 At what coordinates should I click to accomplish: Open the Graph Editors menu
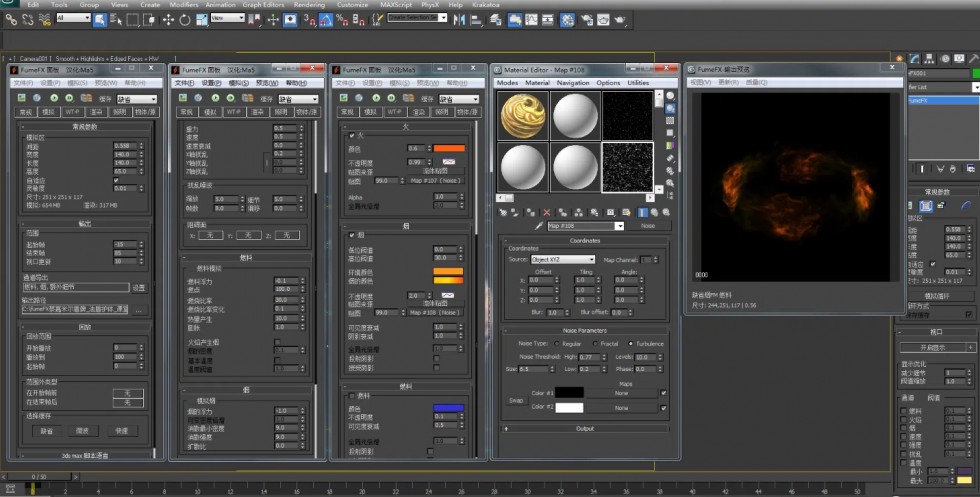point(263,4)
